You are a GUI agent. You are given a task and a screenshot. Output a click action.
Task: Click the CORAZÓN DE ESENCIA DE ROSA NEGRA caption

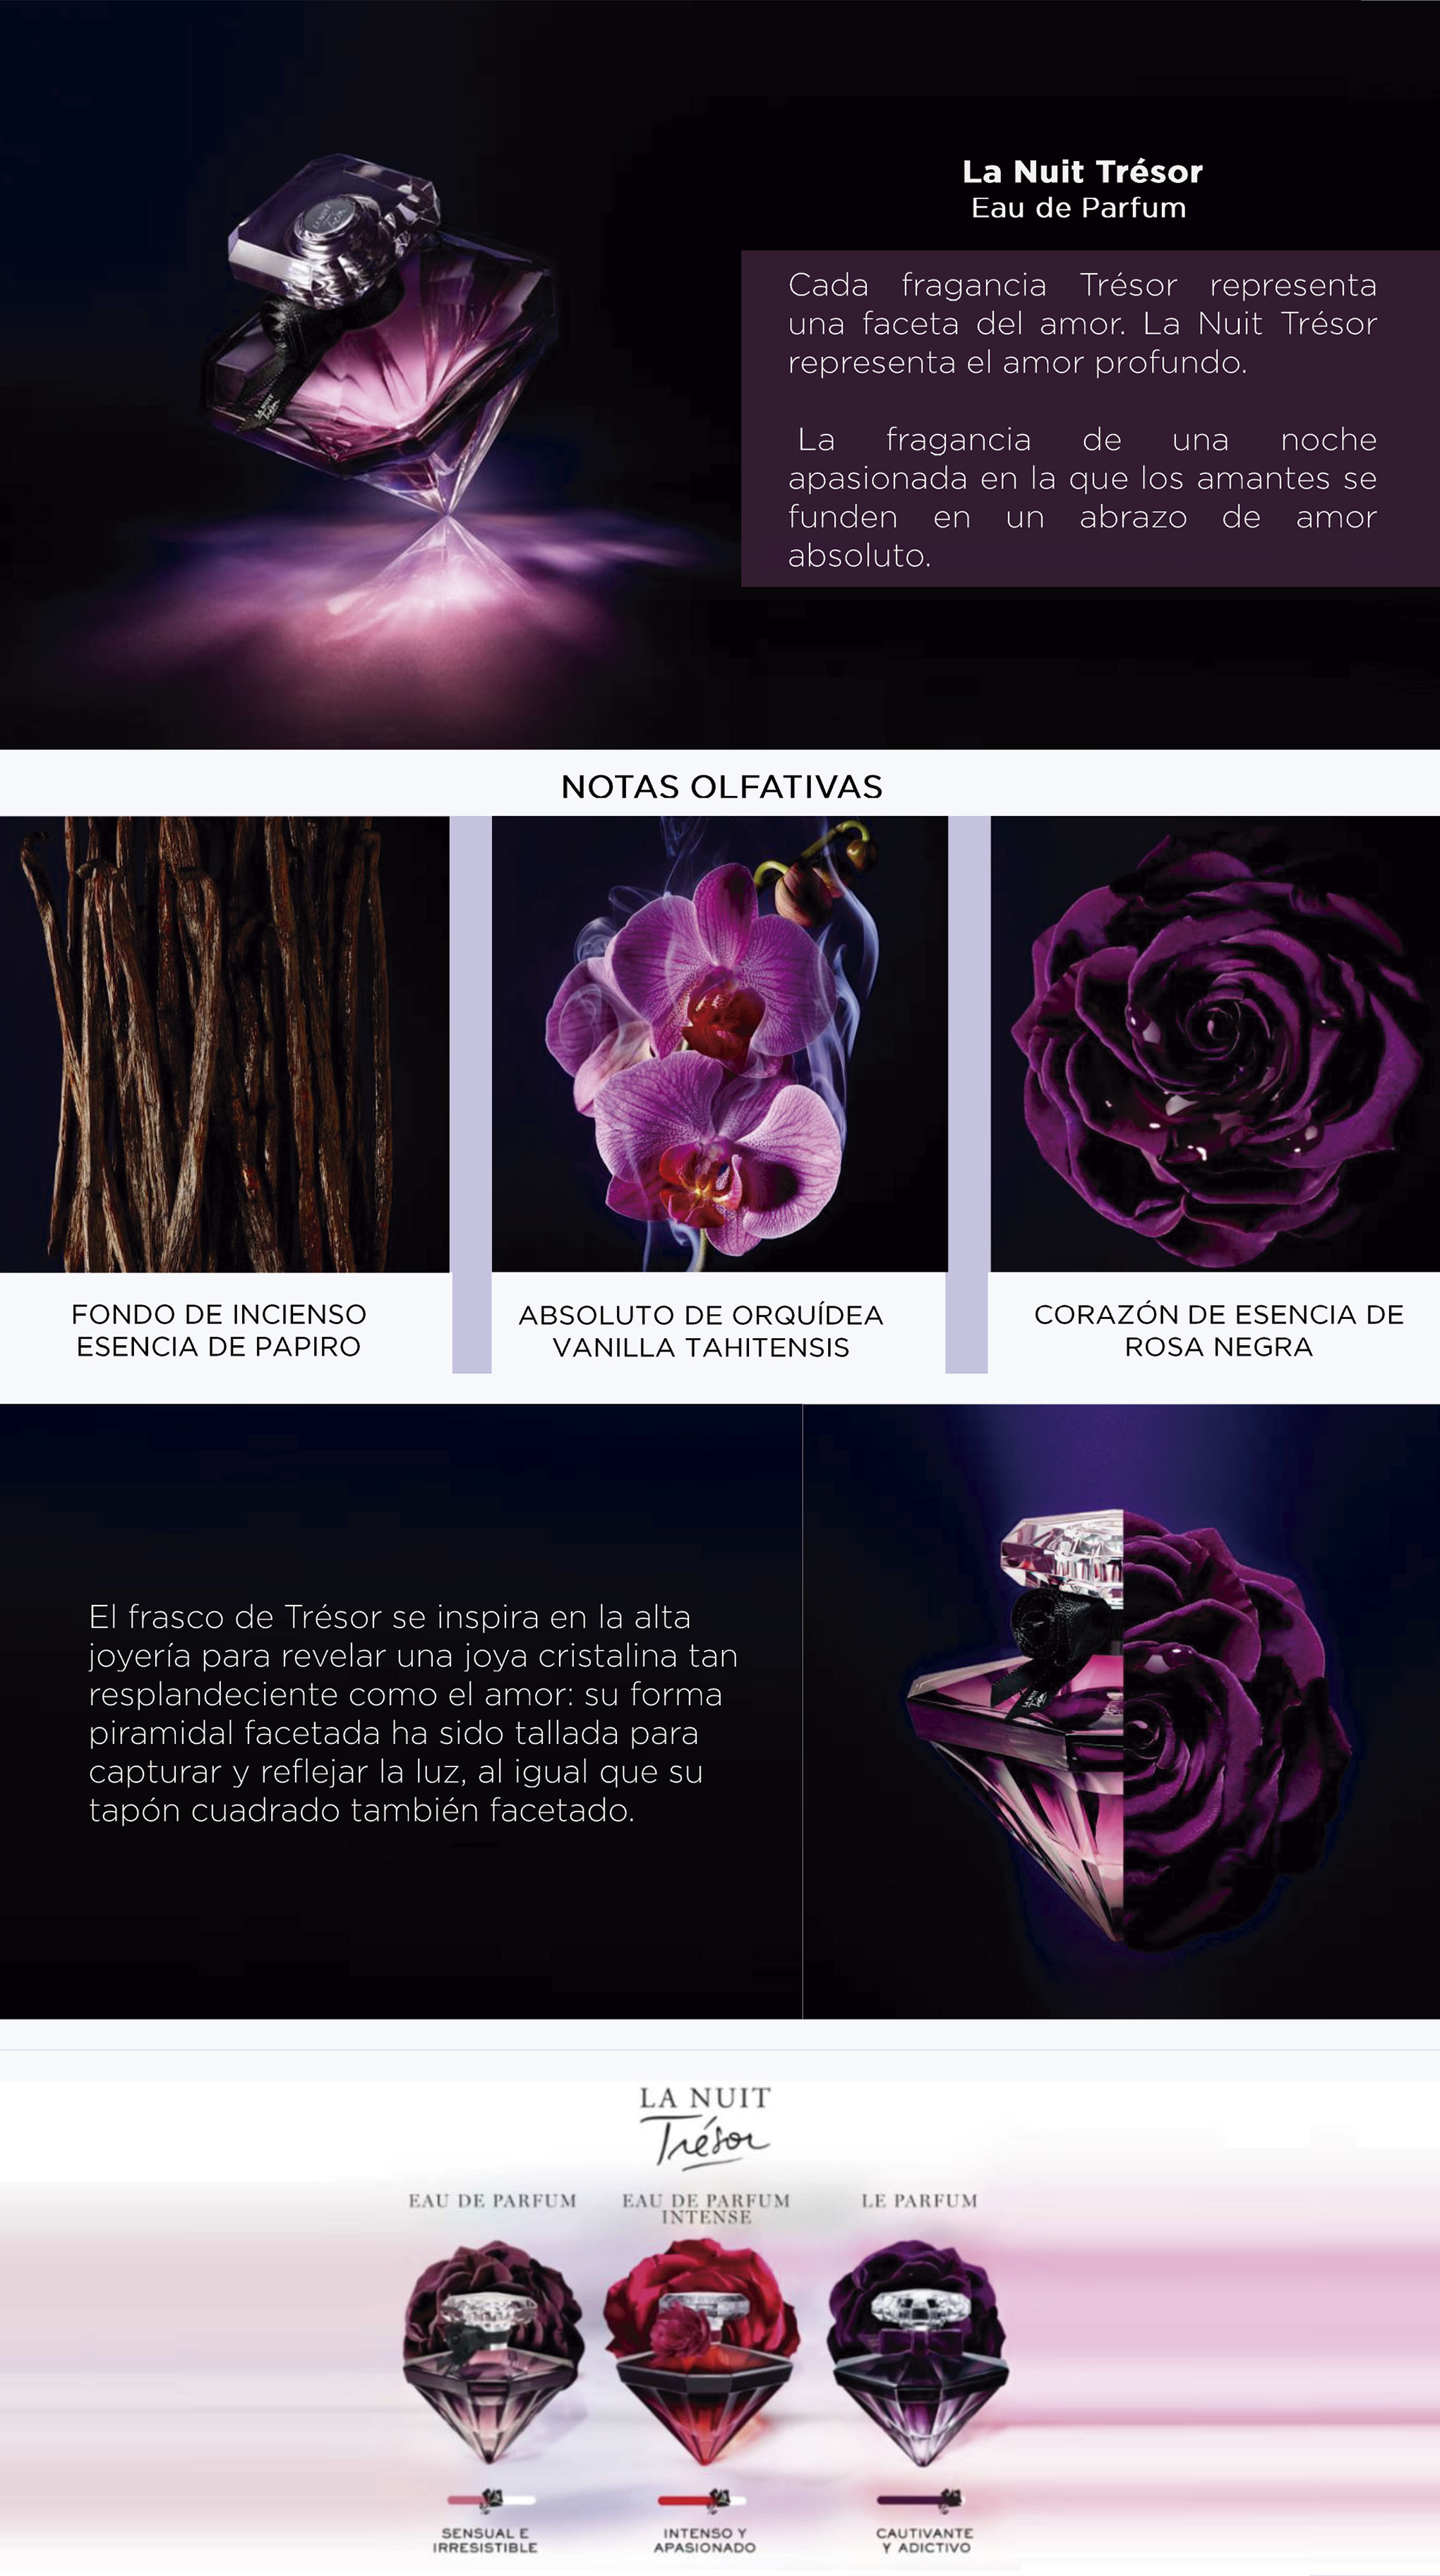coord(1218,1330)
